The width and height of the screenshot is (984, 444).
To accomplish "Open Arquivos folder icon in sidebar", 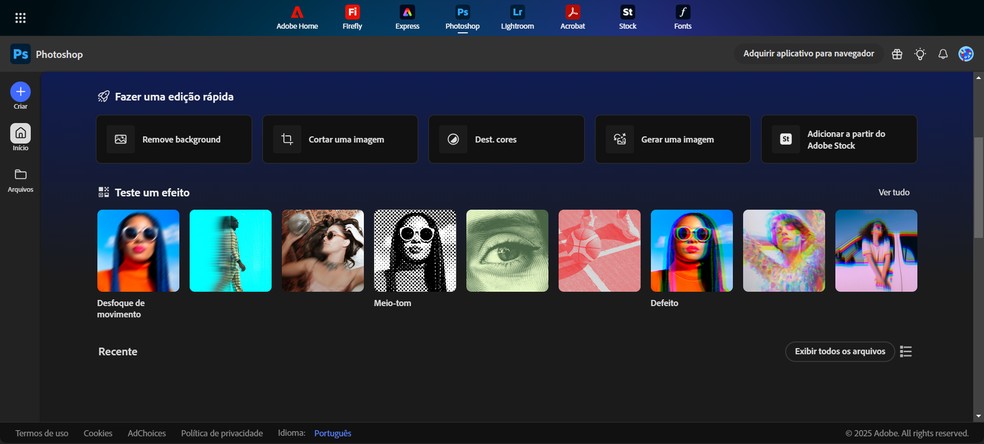I will (x=20, y=174).
